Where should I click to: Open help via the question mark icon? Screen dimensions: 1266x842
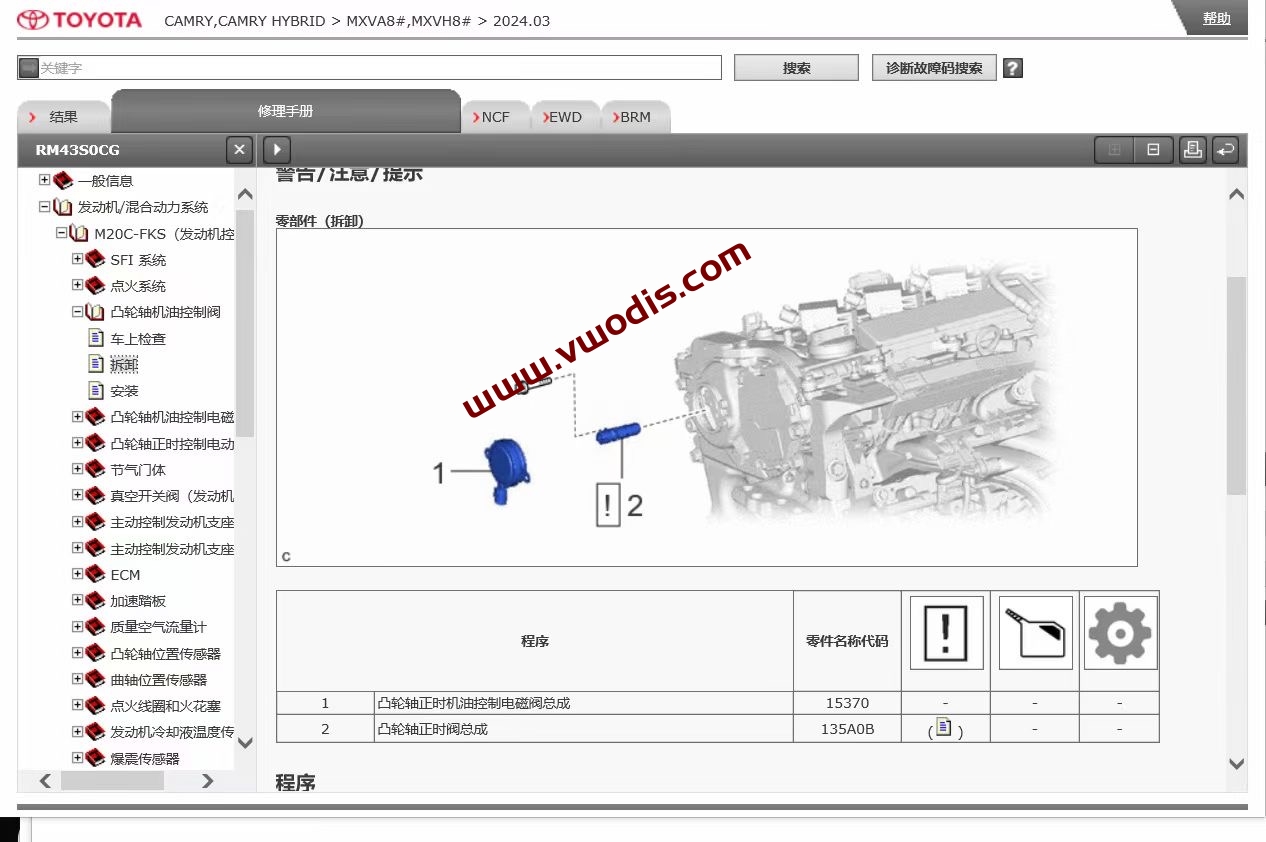[1011, 68]
